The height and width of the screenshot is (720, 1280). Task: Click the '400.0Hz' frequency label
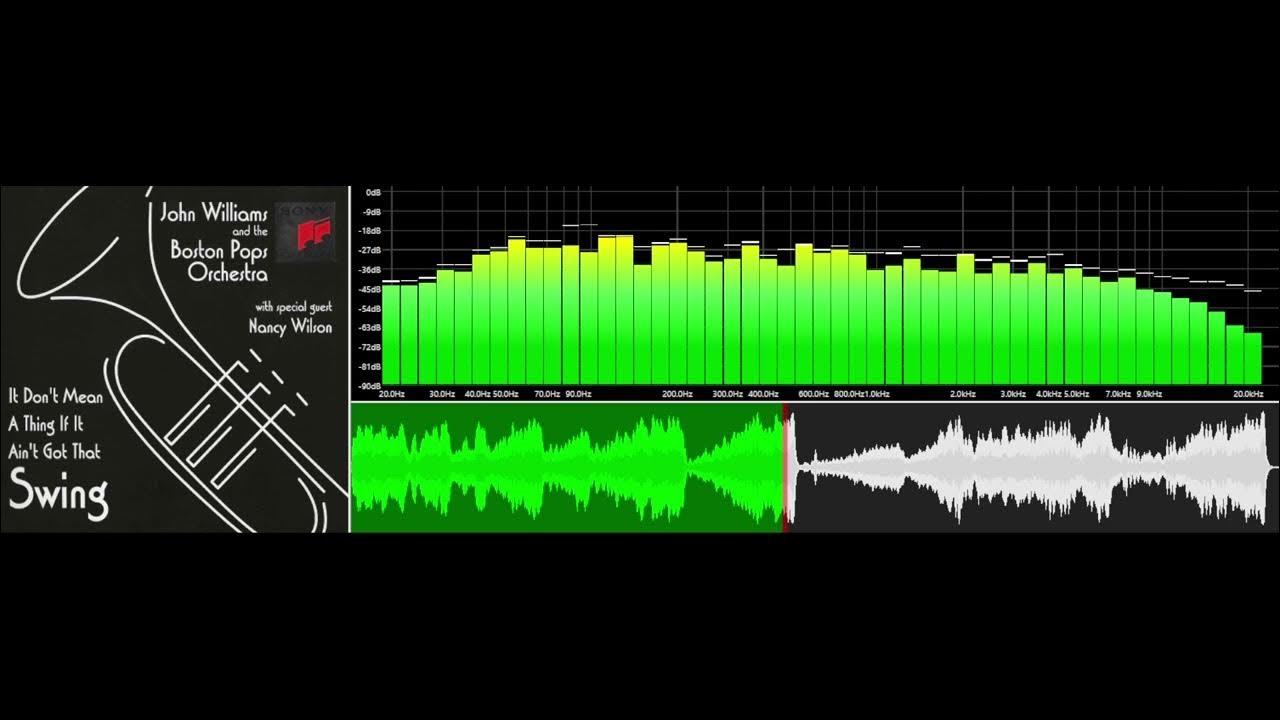(x=763, y=395)
